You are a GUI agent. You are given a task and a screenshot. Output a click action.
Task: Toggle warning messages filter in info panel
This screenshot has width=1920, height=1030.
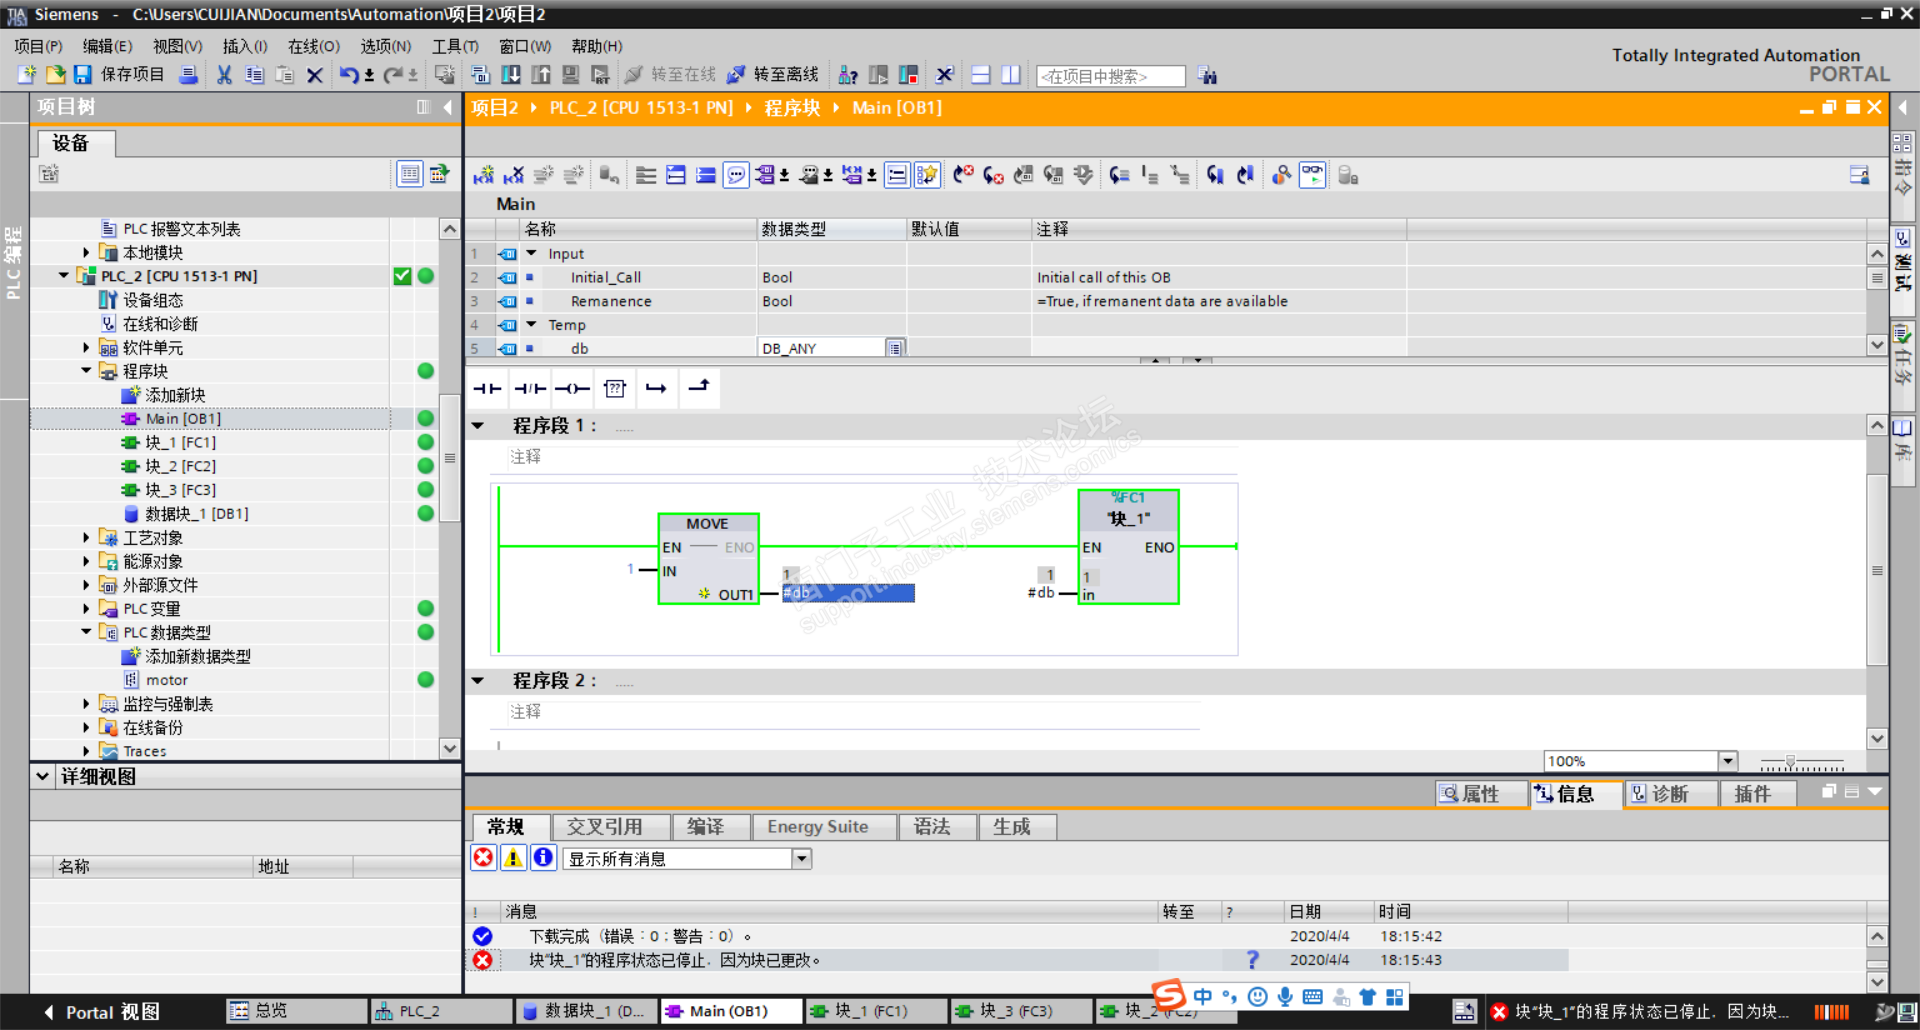point(514,858)
